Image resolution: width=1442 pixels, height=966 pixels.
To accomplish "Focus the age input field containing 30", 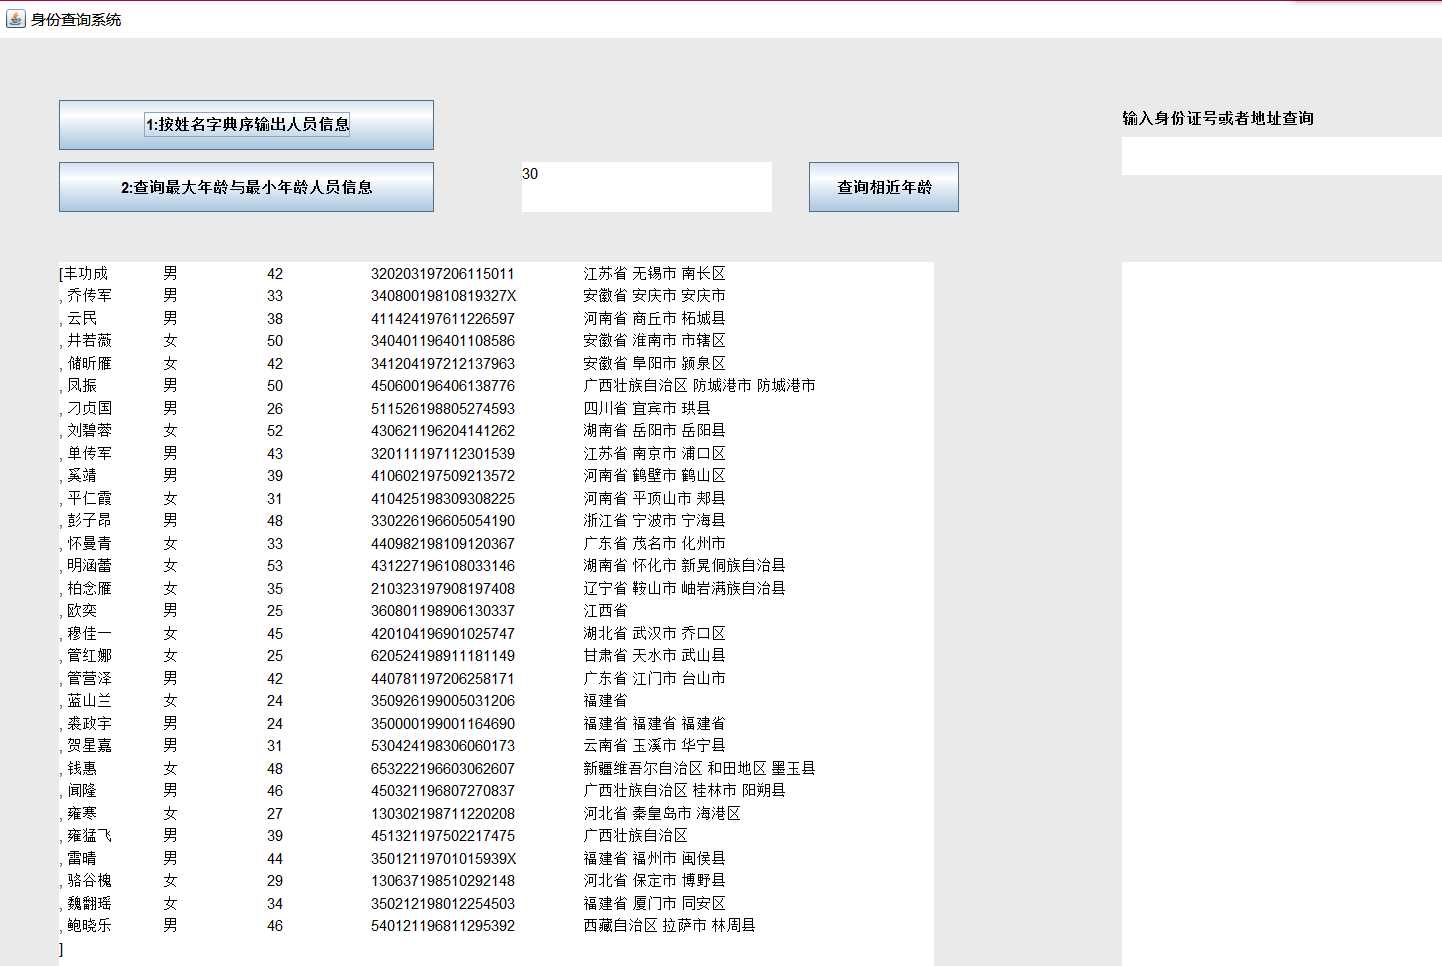I will [x=646, y=187].
